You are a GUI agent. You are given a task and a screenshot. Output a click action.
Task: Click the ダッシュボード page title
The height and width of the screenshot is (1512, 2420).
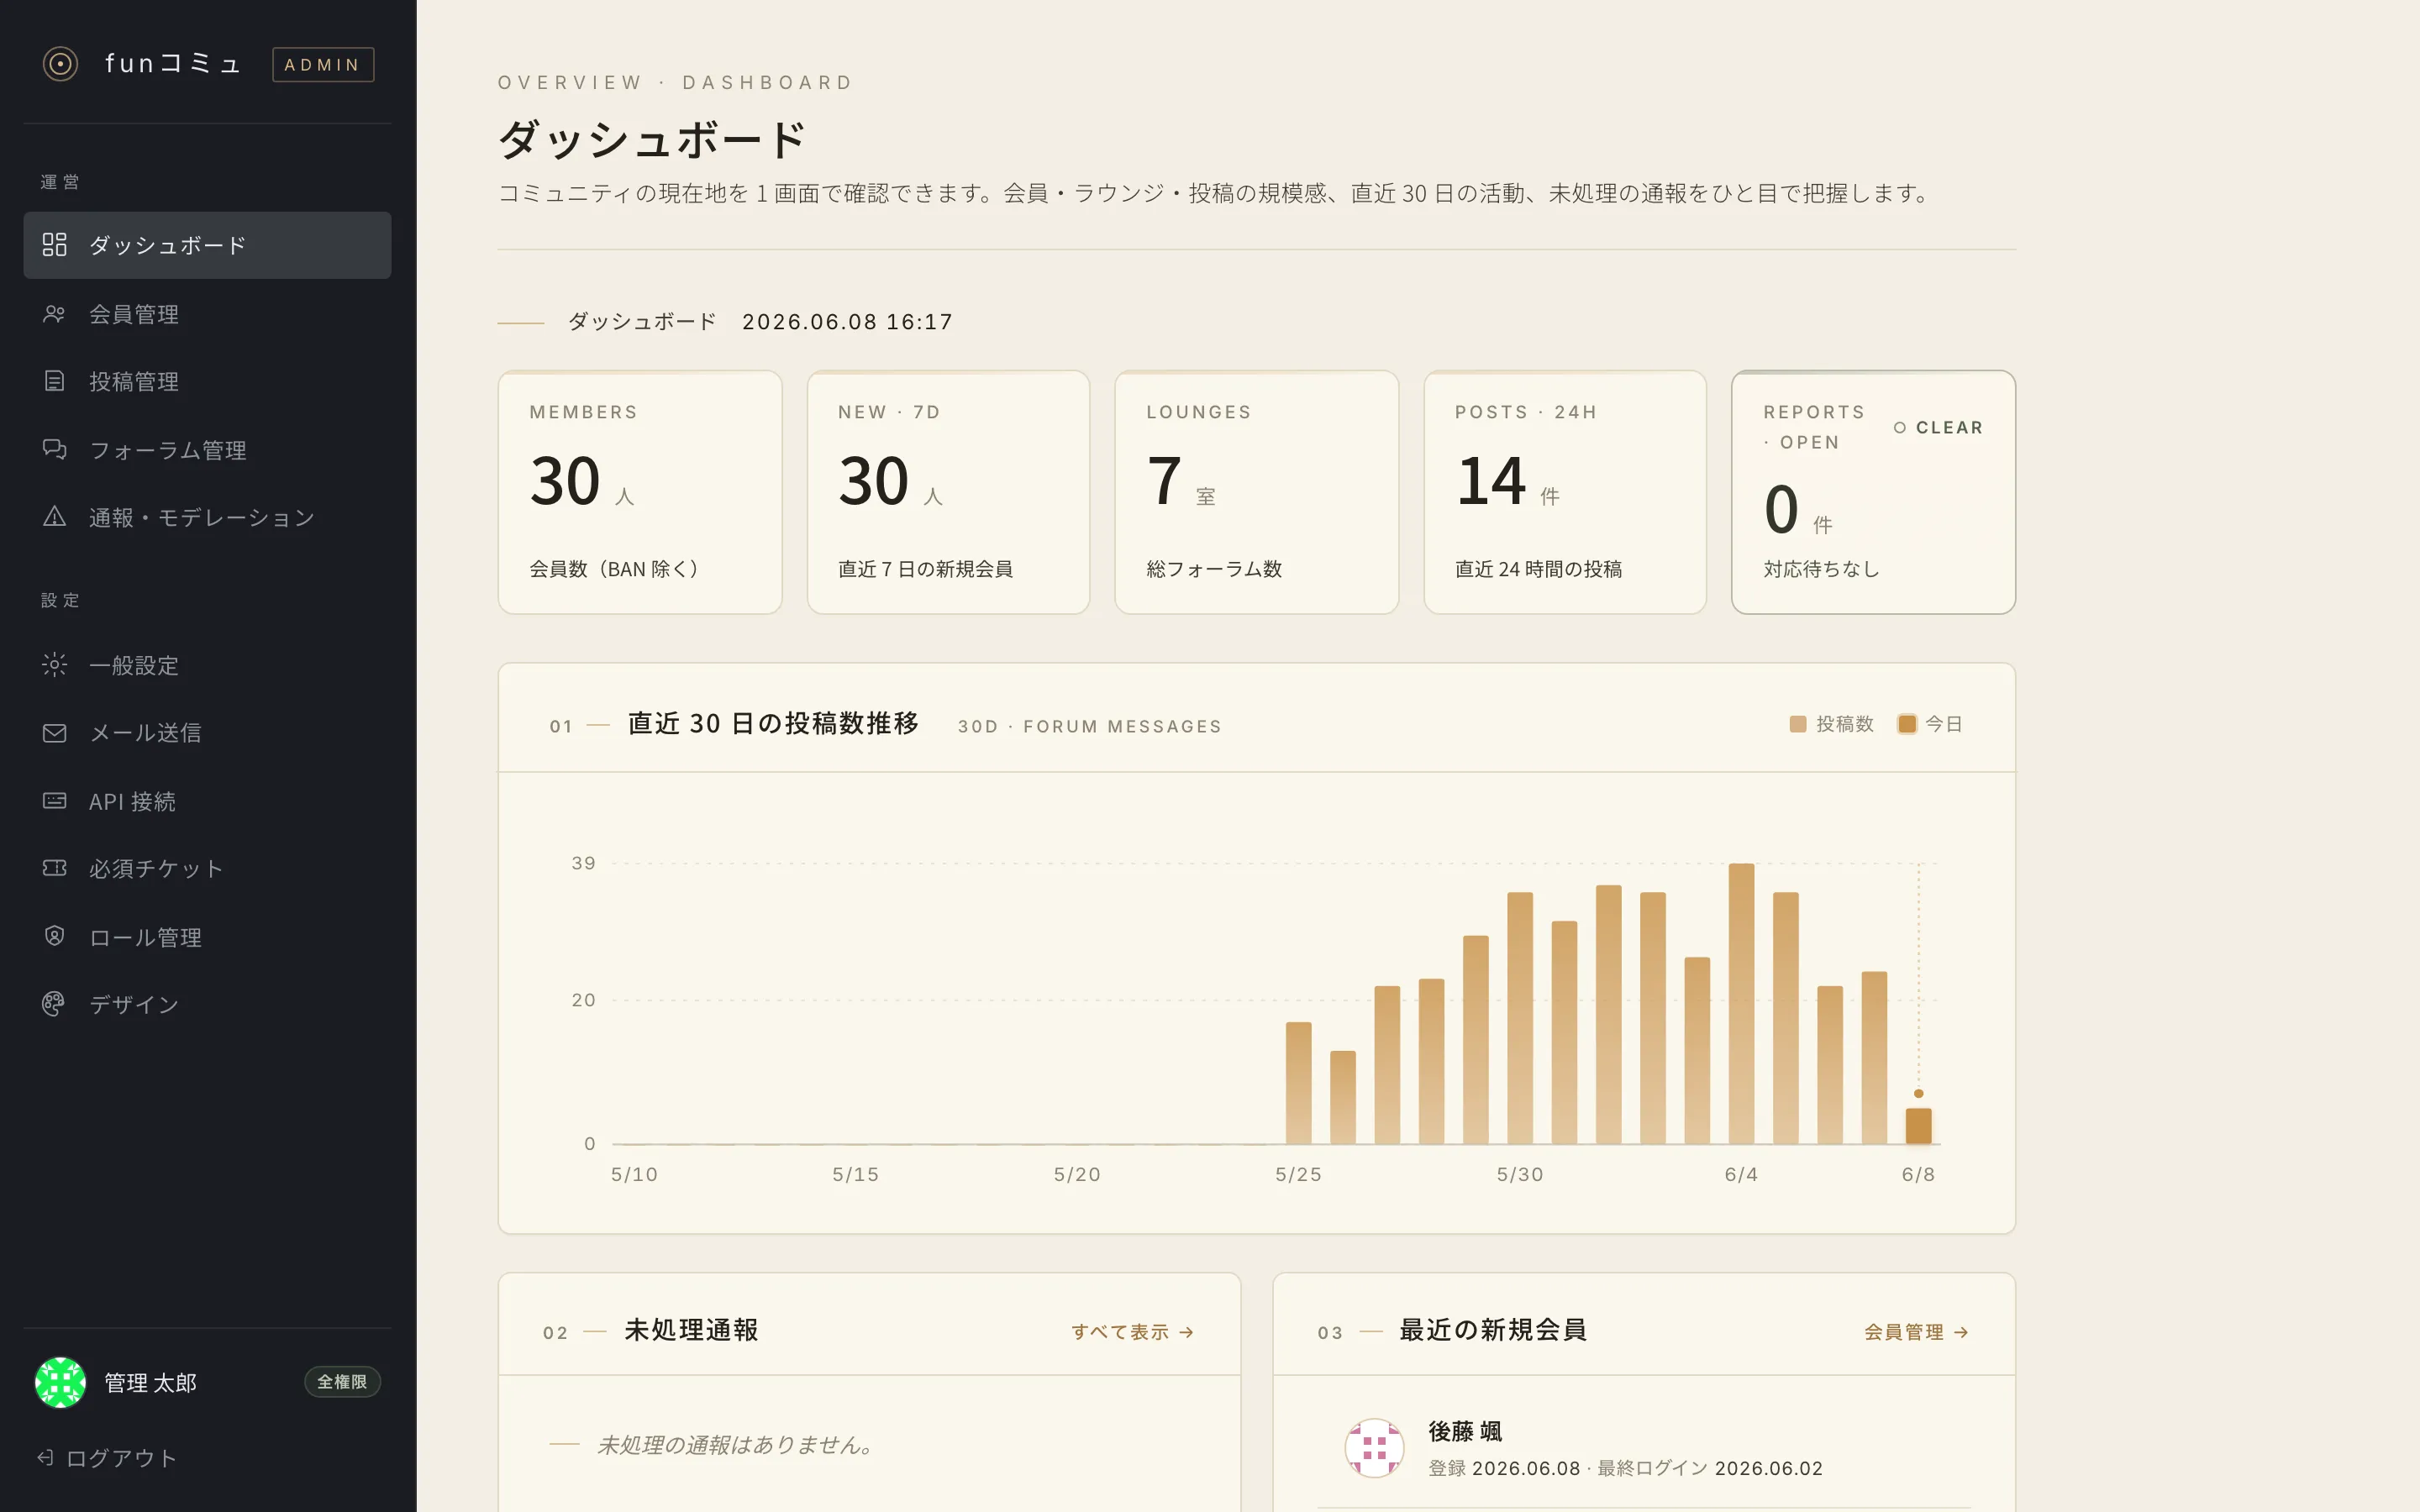click(653, 139)
